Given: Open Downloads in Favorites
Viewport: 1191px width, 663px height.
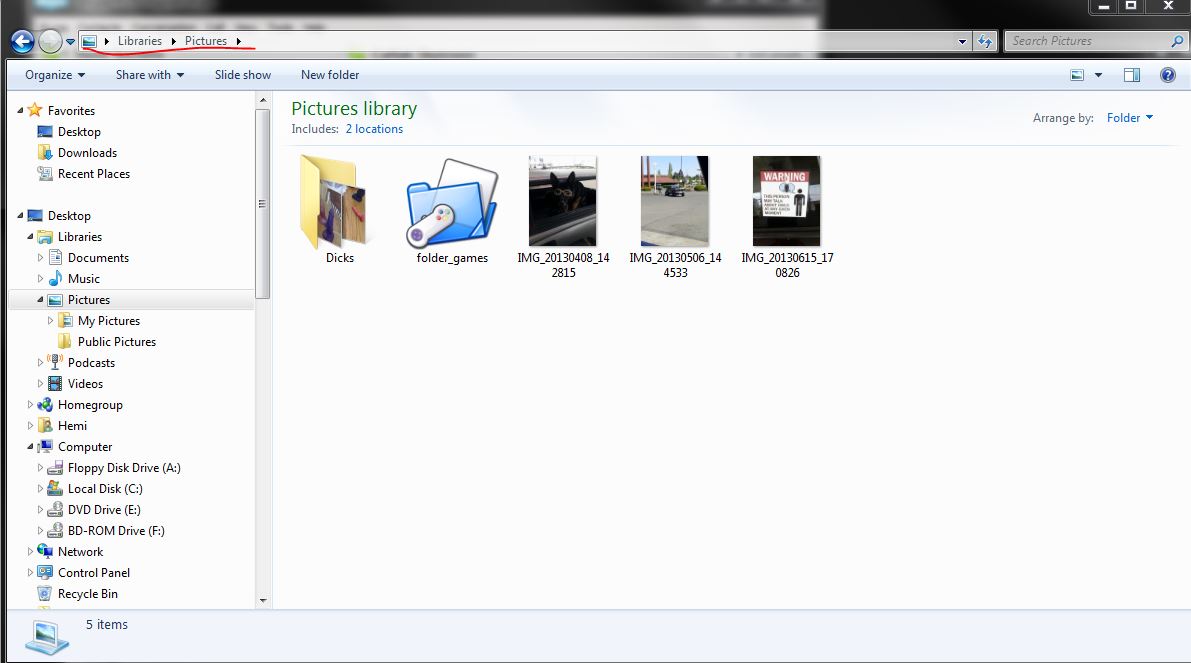Looking at the screenshot, I should pos(87,153).
